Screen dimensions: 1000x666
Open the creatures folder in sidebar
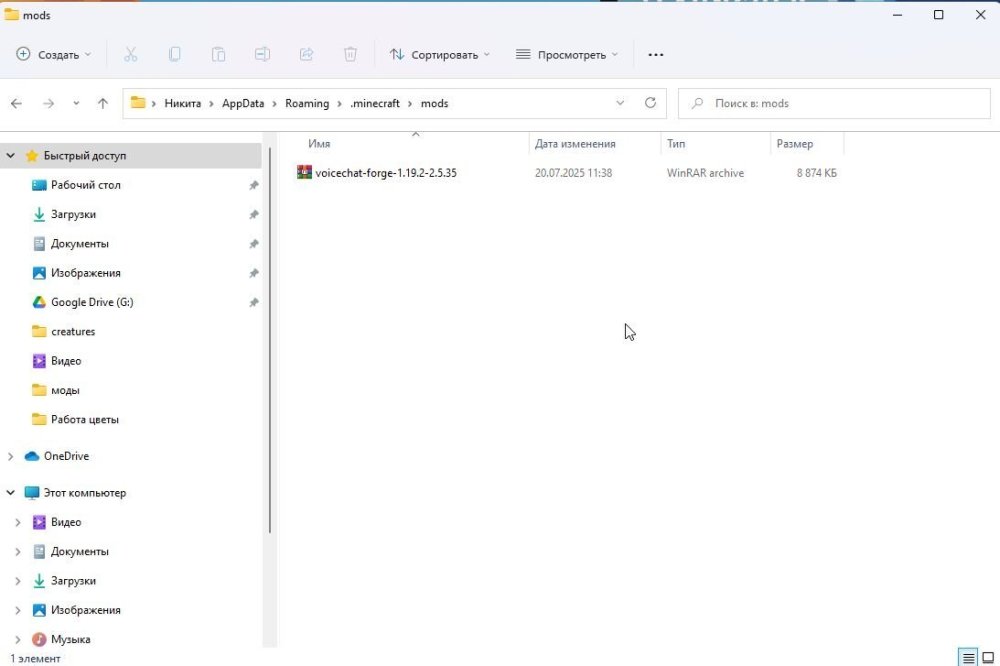(x=73, y=332)
